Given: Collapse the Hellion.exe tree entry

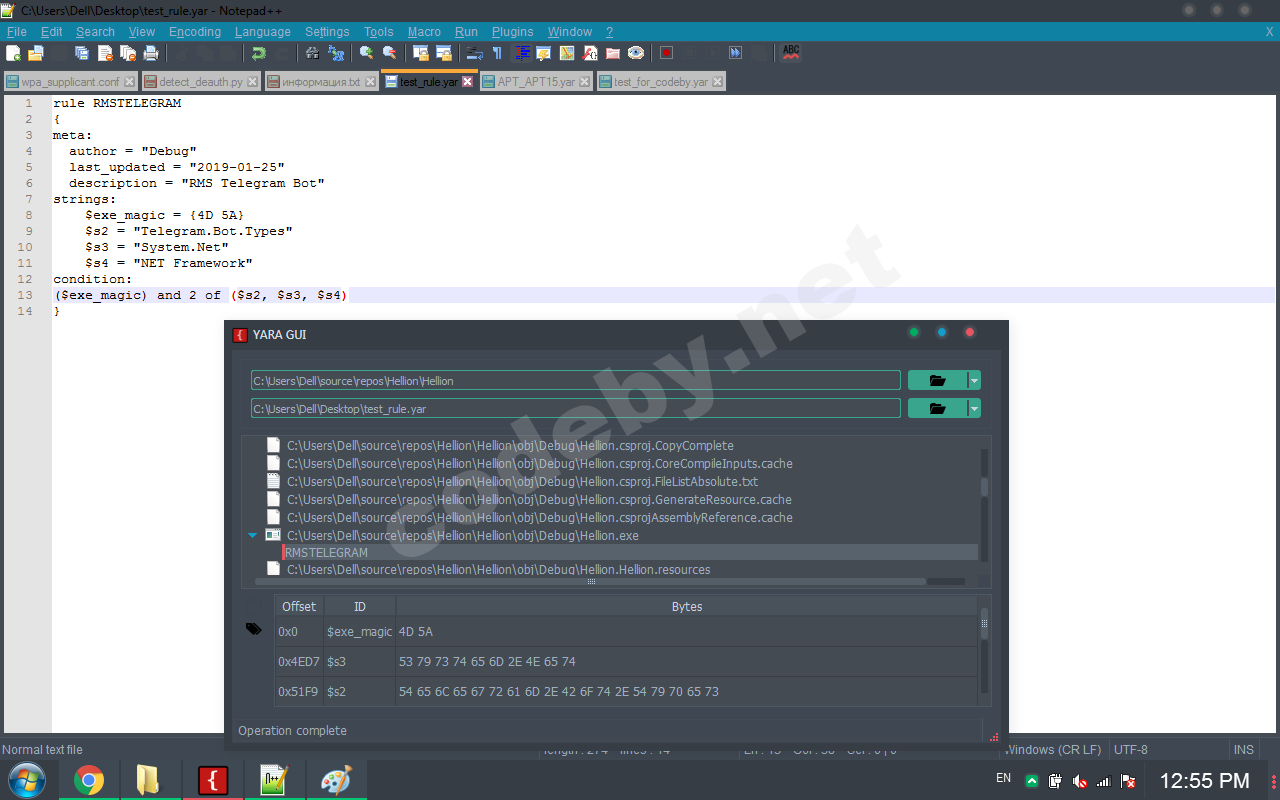Looking at the screenshot, I should coord(253,536).
